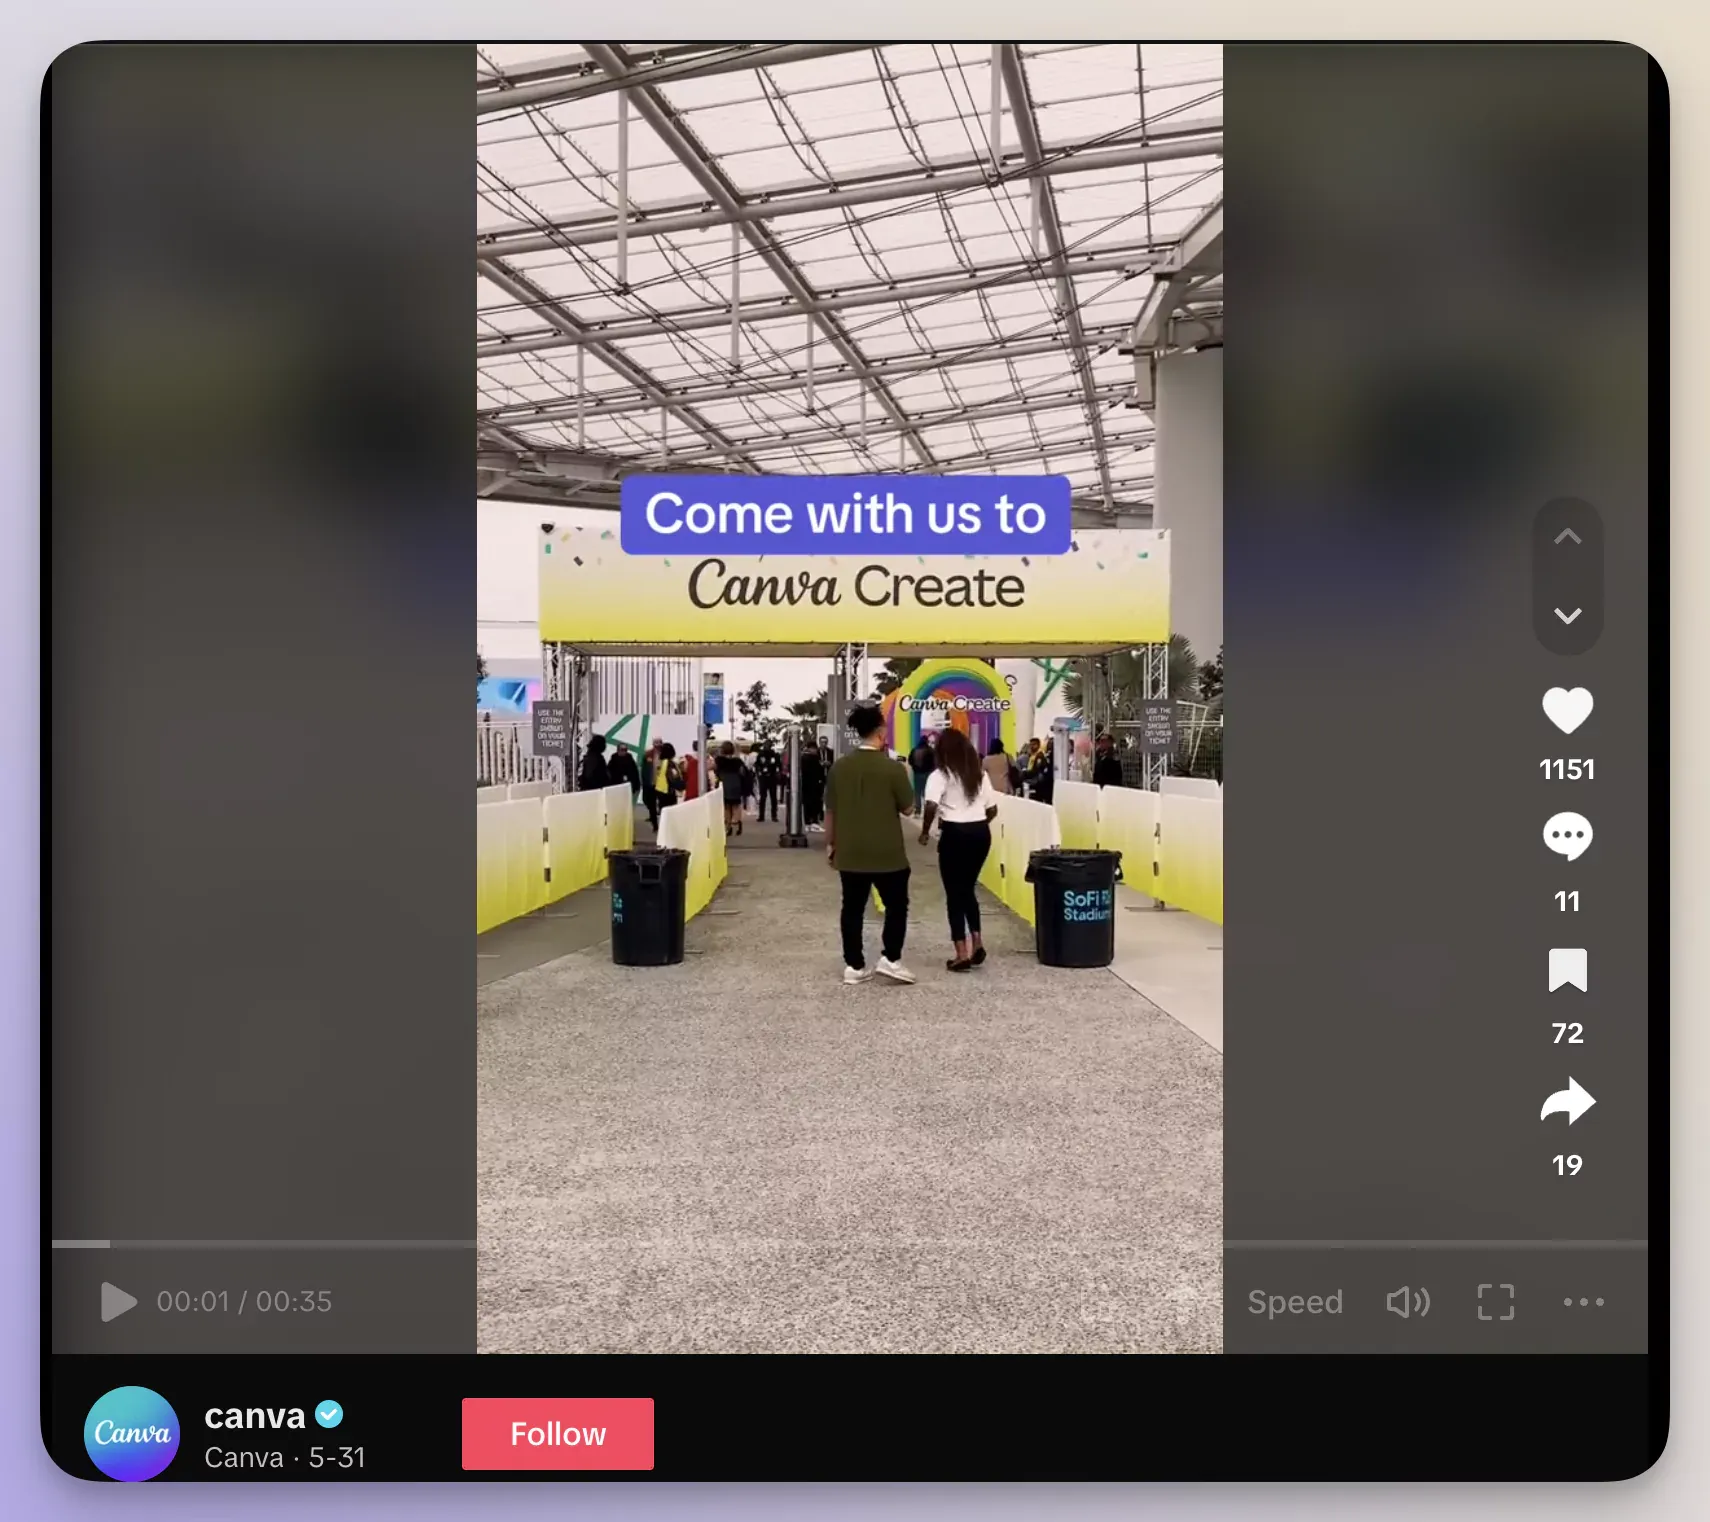This screenshot has height=1522, width=1710.
Task: Open the Speed playback menu
Action: (x=1295, y=1302)
